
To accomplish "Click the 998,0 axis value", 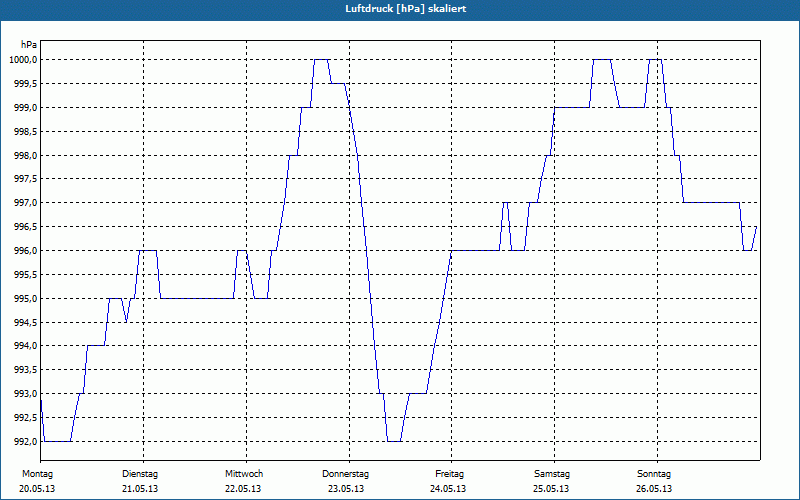I will (25, 156).
